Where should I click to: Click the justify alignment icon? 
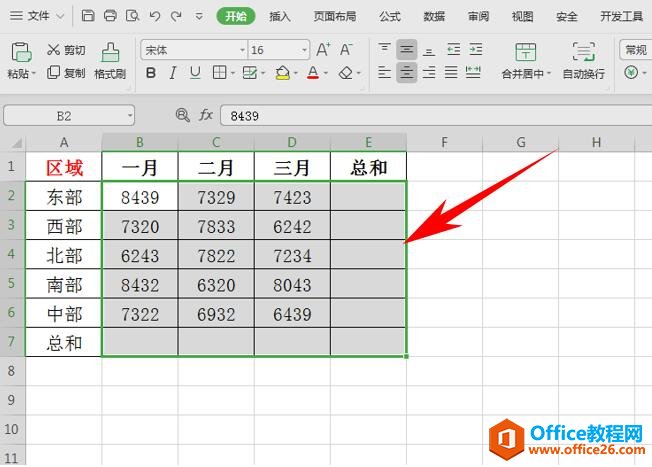click(x=451, y=73)
